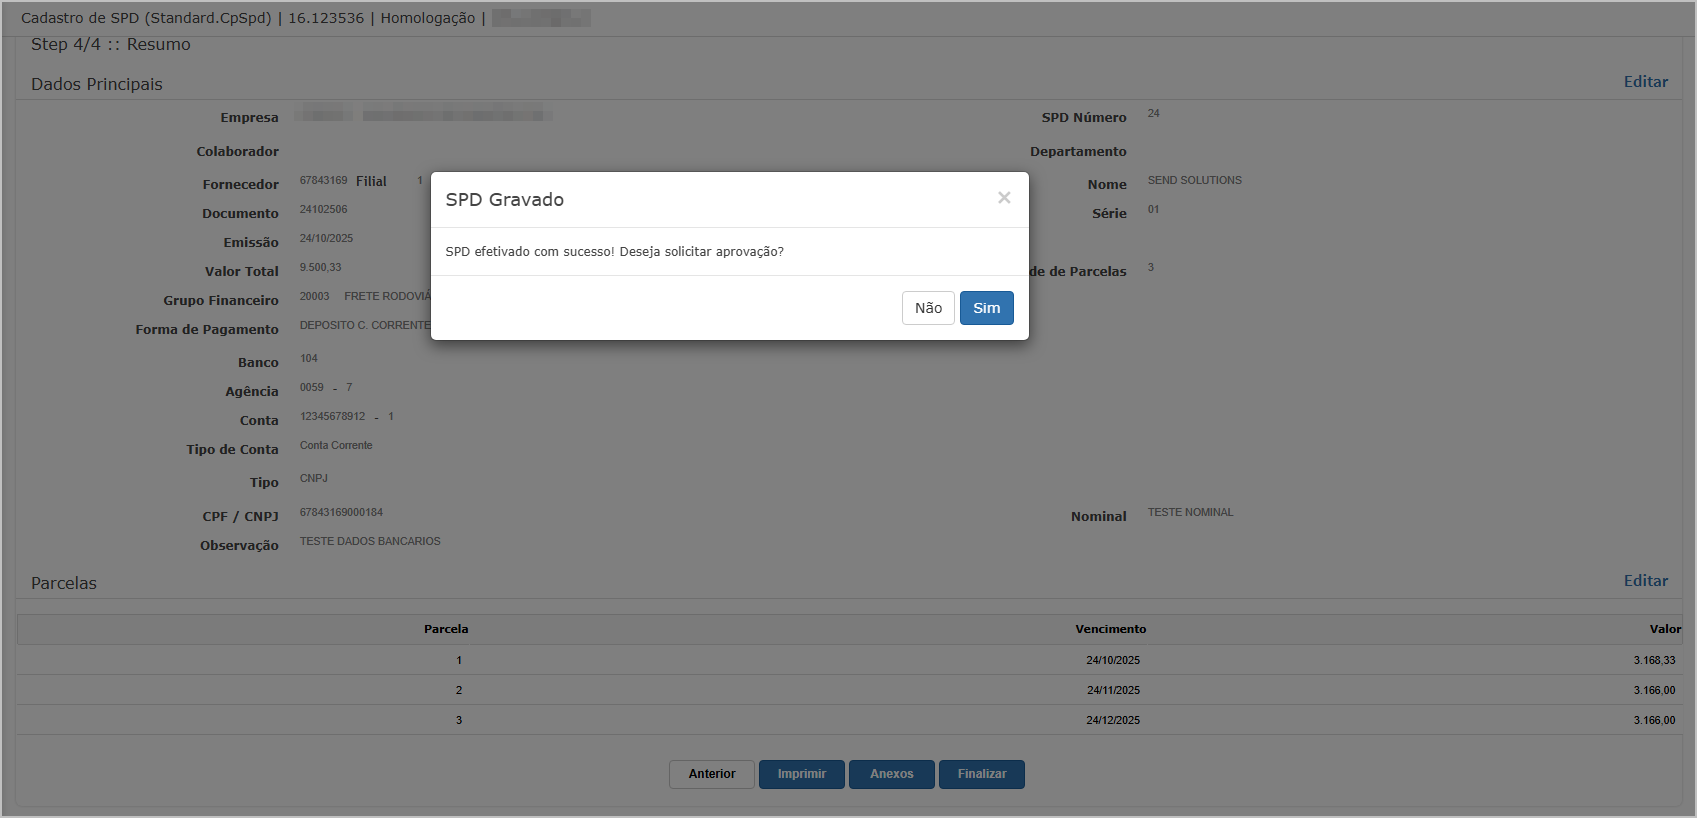
Task: Decline approval request with Não
Action: tap(928, 308)
